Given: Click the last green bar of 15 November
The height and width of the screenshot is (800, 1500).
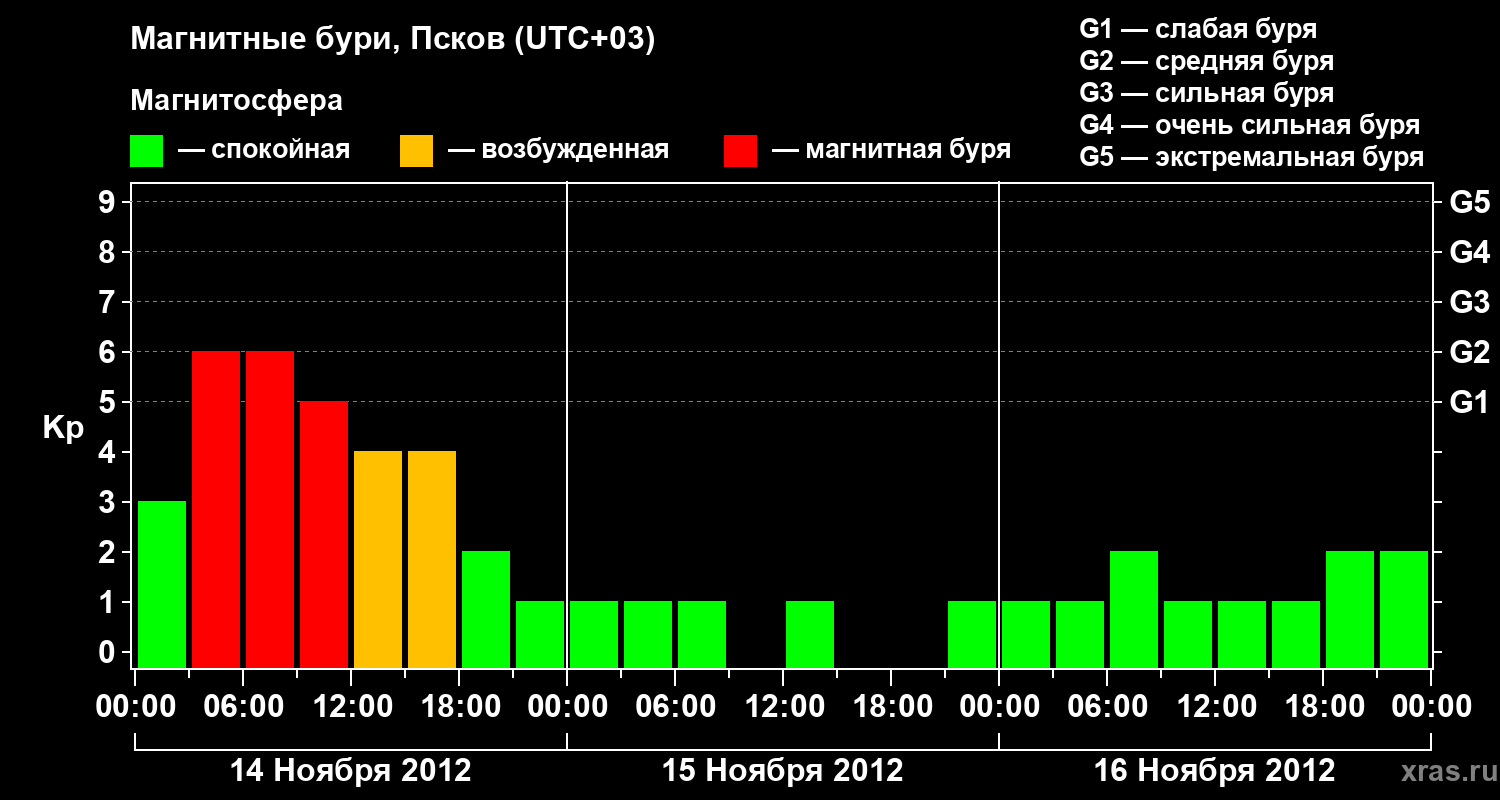Looking at the screenshot, I should (972, 634).
